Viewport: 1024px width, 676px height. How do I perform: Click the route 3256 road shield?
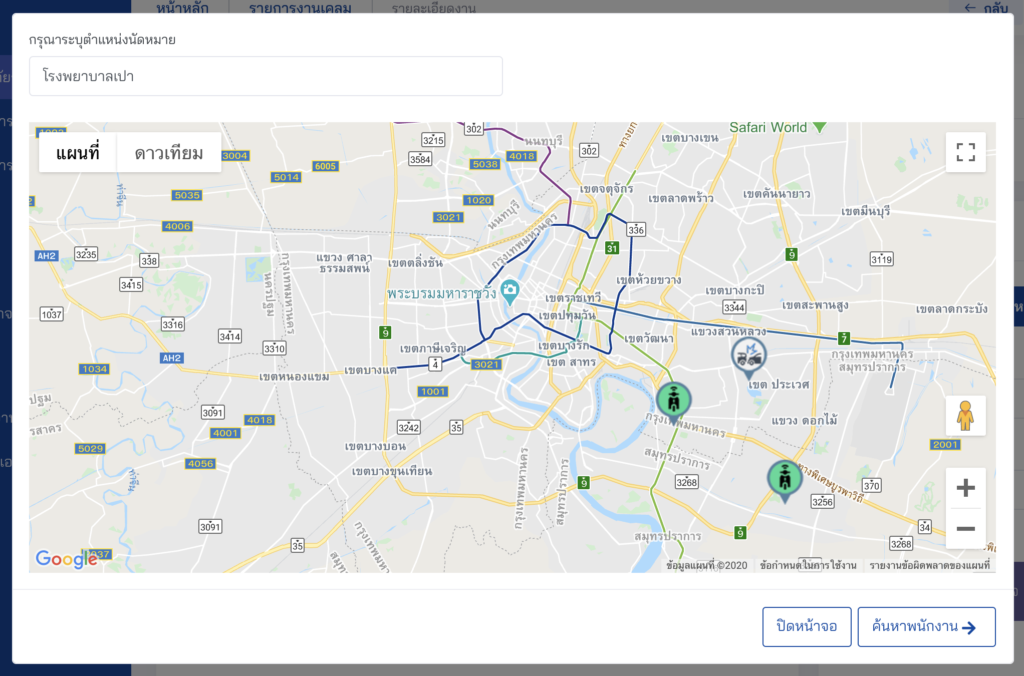coord(822,502)
